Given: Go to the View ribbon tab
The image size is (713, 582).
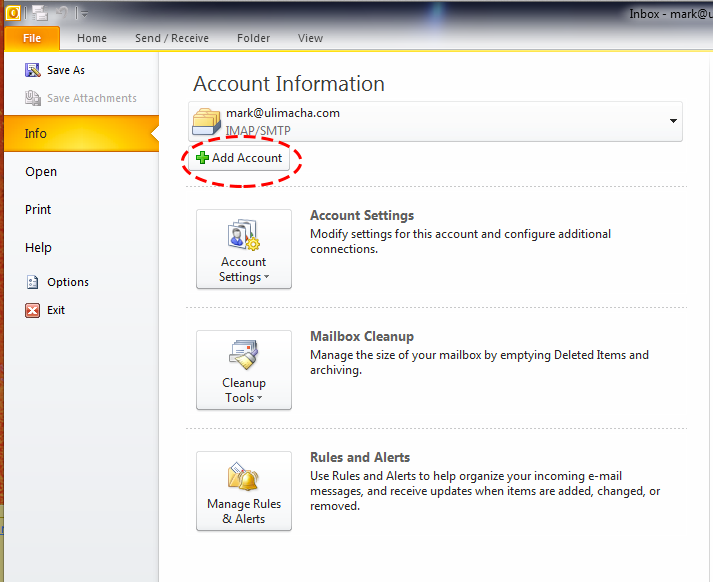Looking at the screenshot, I should 310,38.
